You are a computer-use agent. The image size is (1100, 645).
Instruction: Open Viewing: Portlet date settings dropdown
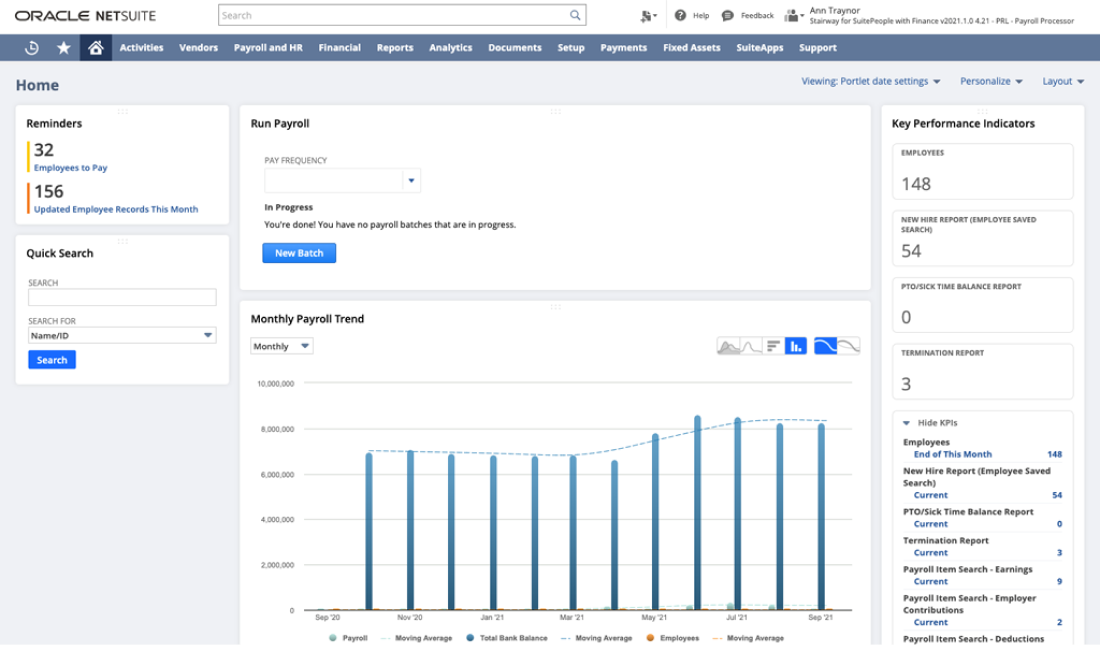click(871, 81)
